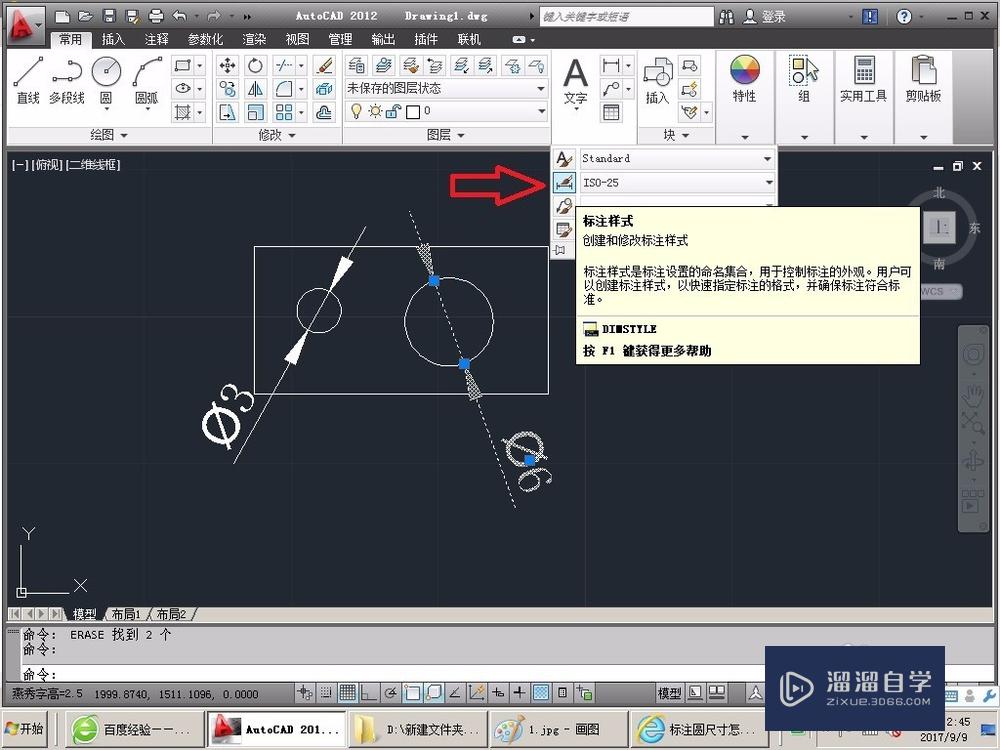This screenshot has height=750, width=1000.
Task: Expand the Block (块) panel
Action: (677, 135)
